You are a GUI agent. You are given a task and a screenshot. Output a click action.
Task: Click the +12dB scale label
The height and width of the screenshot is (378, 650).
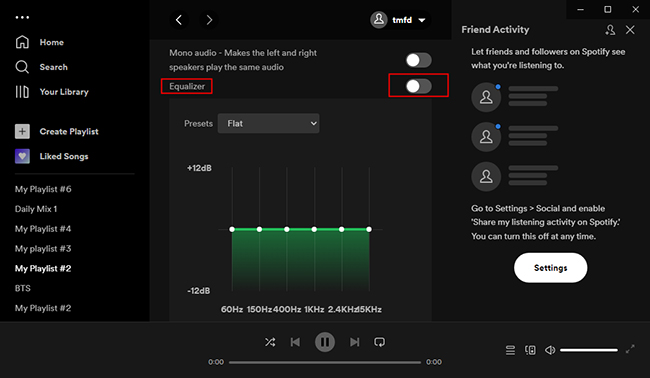pos(199,168)
